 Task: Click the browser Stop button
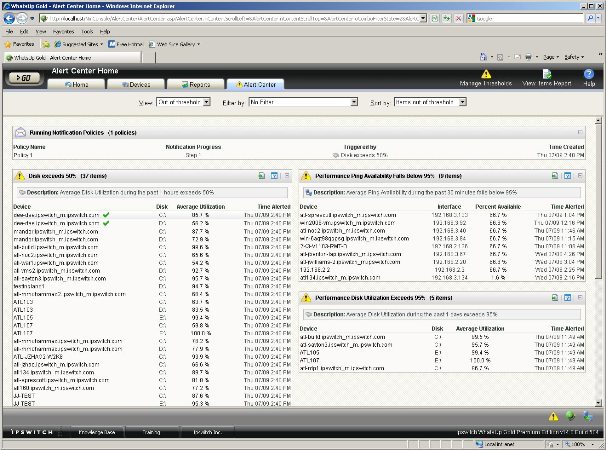(458, 18)
